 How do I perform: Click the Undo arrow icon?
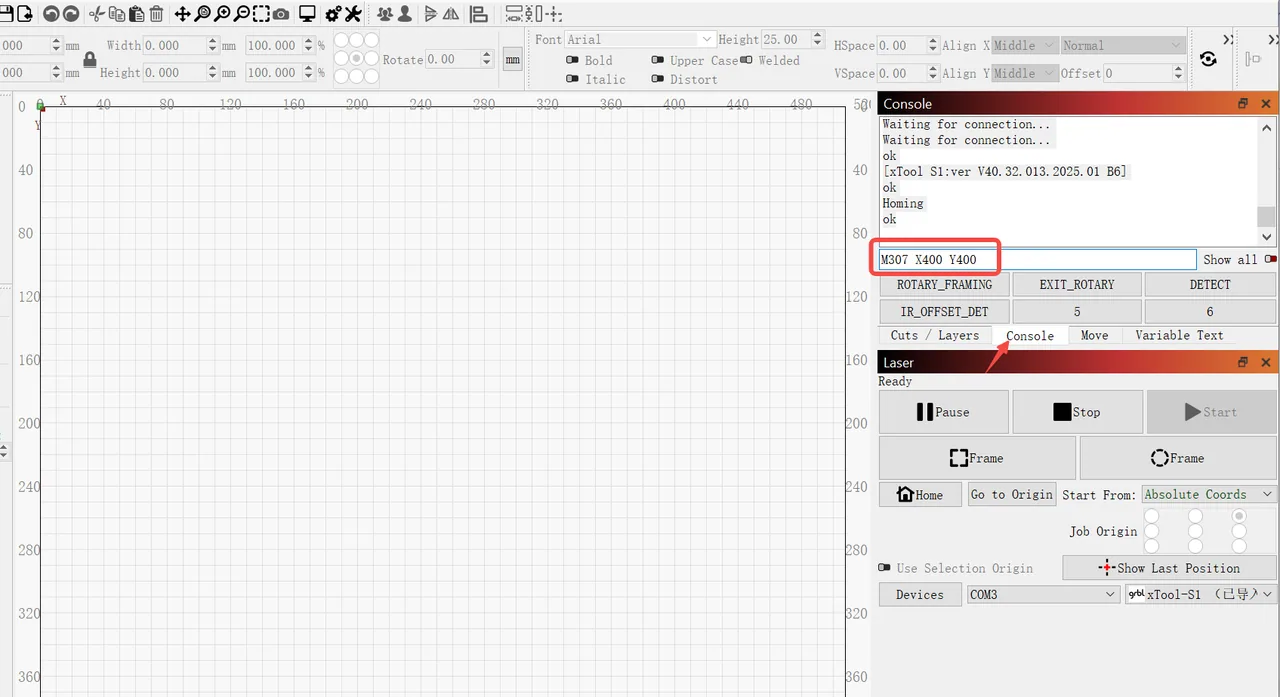pos(51,14)
